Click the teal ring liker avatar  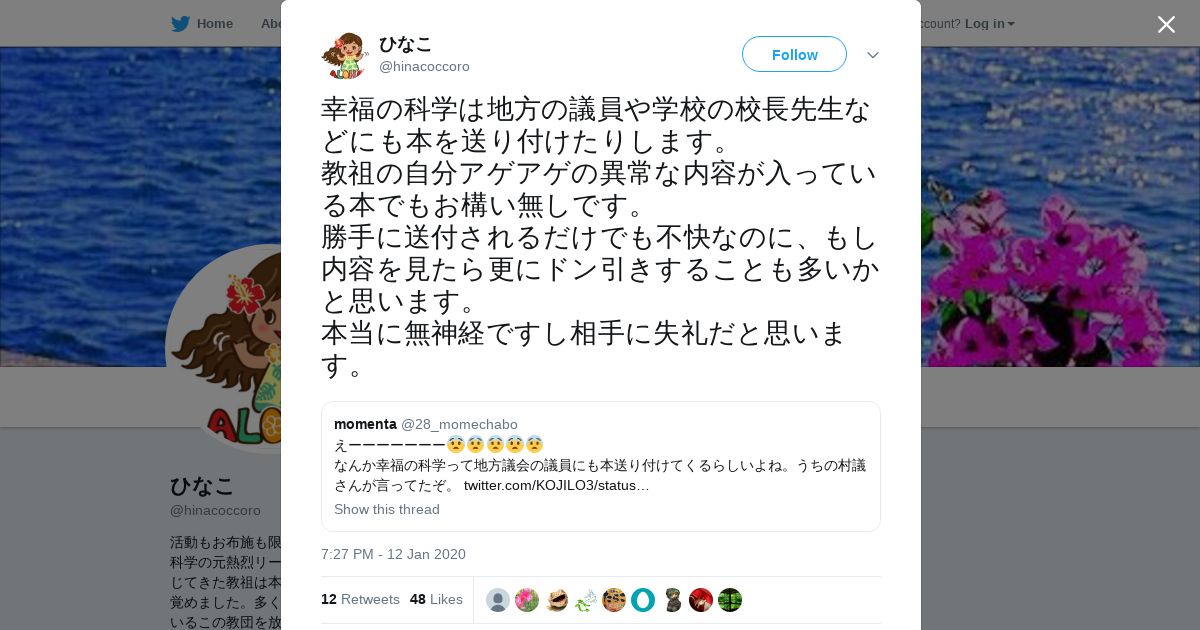tap(643, 600)
